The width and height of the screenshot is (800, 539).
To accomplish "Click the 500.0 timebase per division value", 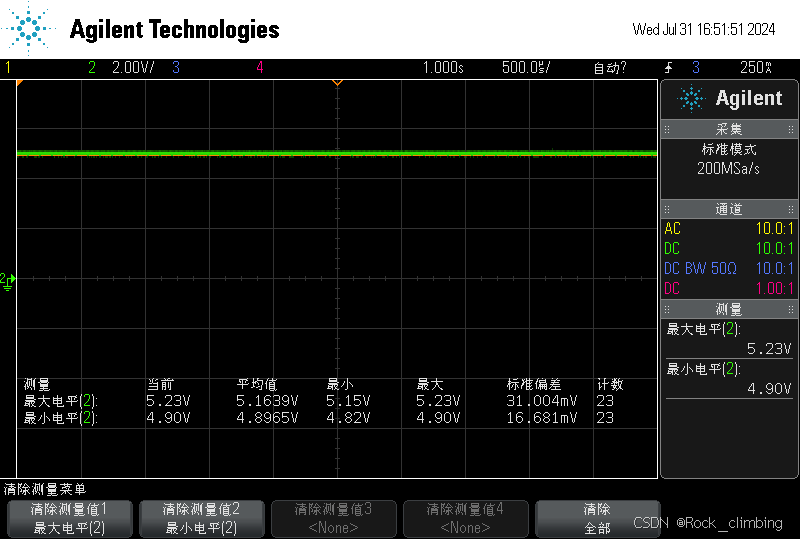I will [x=526, y=67].
